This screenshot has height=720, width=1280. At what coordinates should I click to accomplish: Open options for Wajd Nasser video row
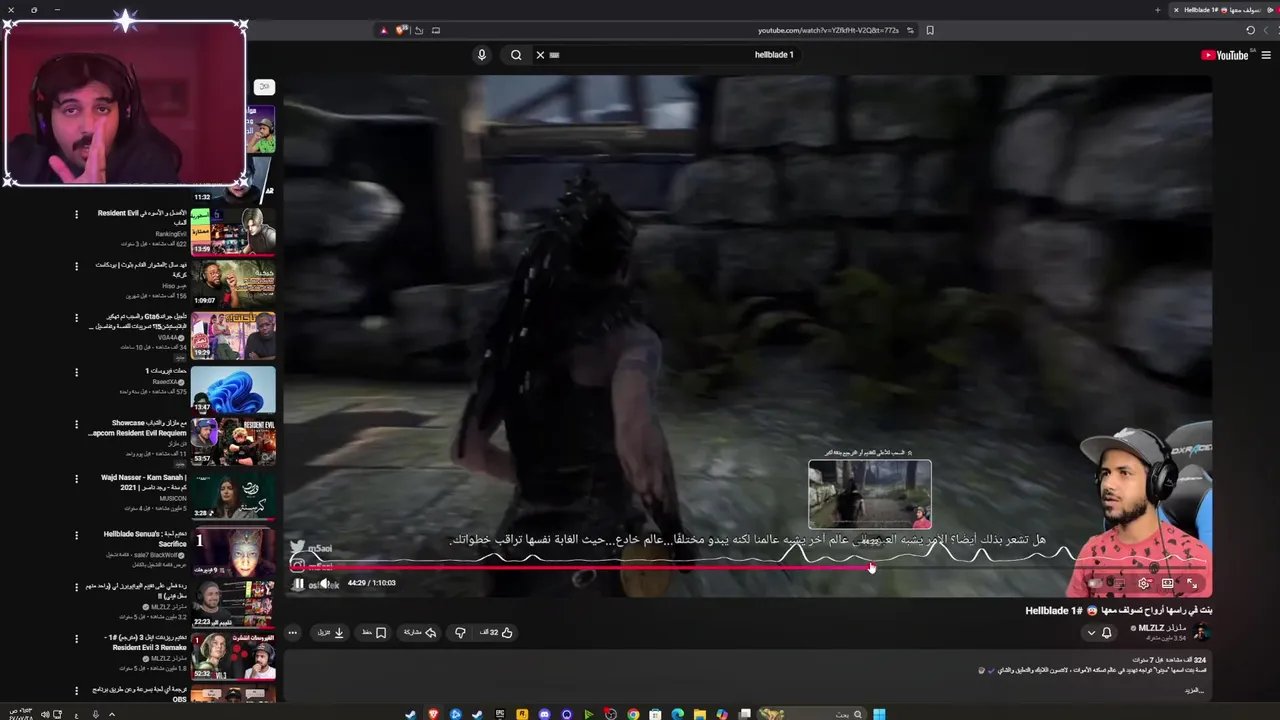(76, 479)
